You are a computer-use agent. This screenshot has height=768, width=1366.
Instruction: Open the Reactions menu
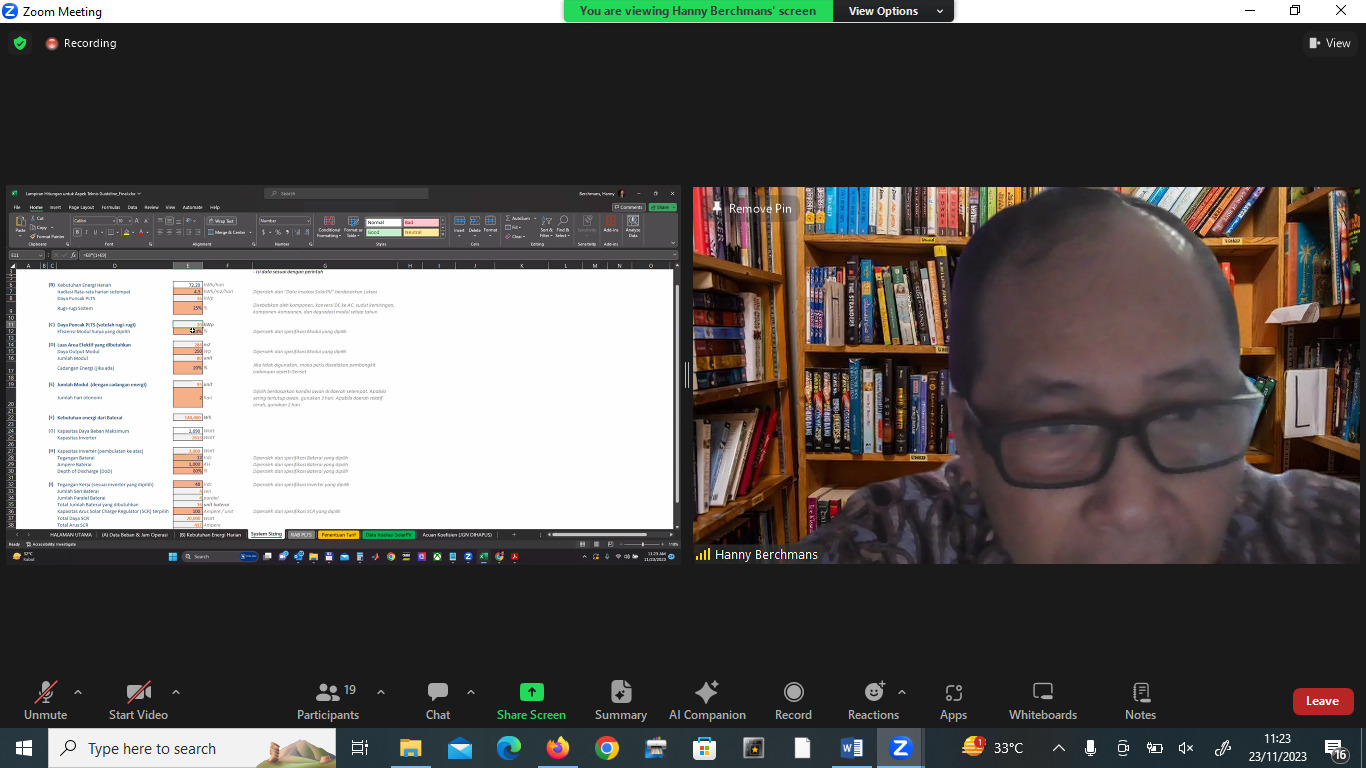[x=874, y=700]
